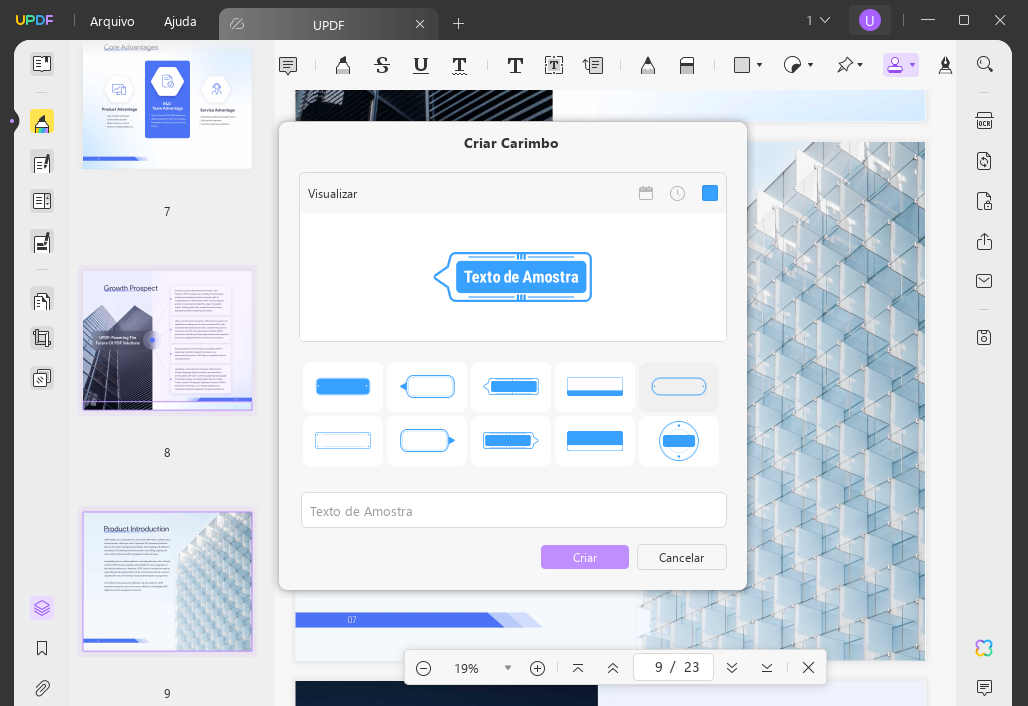Close the UPDF document tab
This screenshot has width=1028, height=706.
point(420,24)
